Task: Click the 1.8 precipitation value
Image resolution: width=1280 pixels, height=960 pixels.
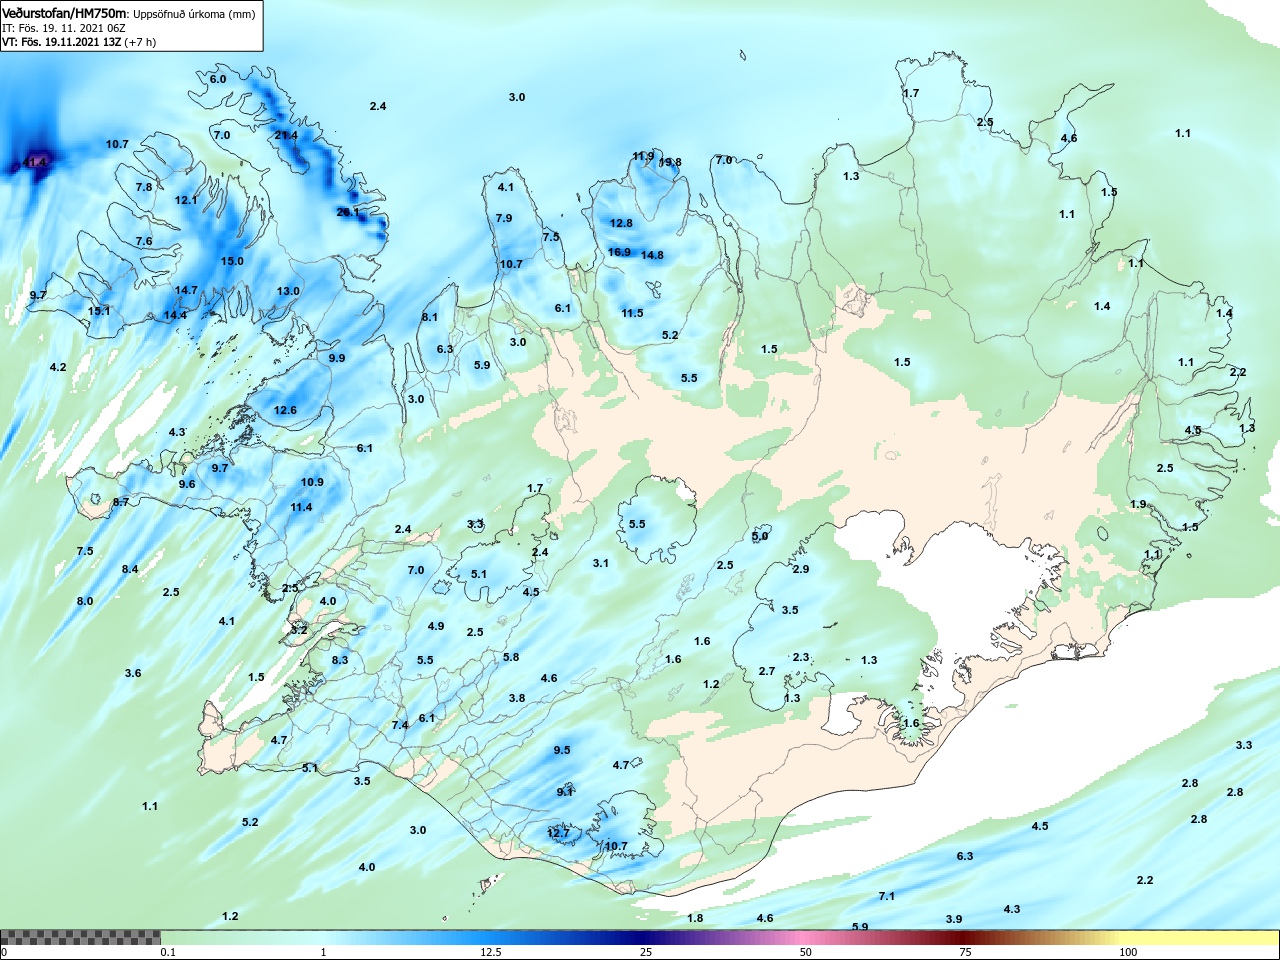Action: point(695,918)
